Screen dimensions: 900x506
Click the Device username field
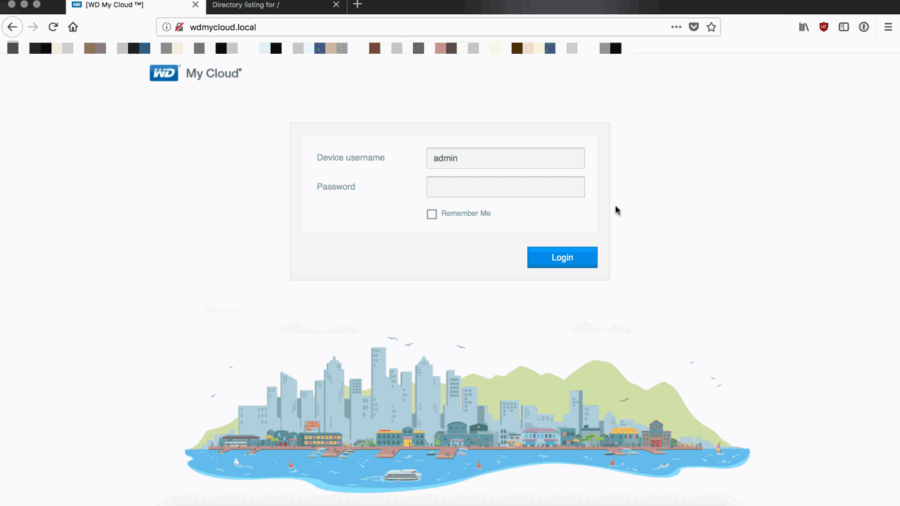[x=505, y=158]
